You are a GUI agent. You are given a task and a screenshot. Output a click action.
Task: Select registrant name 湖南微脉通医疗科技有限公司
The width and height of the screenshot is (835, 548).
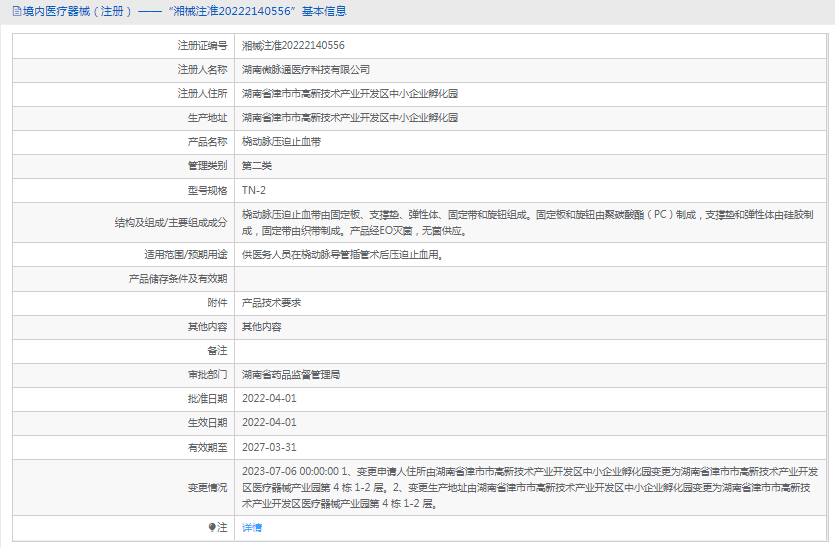[306, 70]
